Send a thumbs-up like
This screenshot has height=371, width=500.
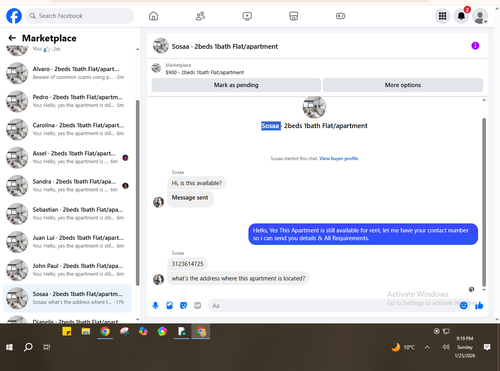coord(479,305)
